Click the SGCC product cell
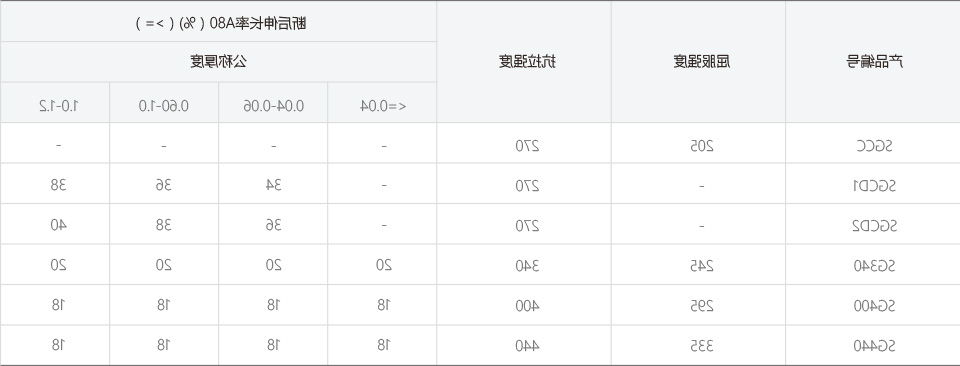960x366 pixels. (872, 143)
